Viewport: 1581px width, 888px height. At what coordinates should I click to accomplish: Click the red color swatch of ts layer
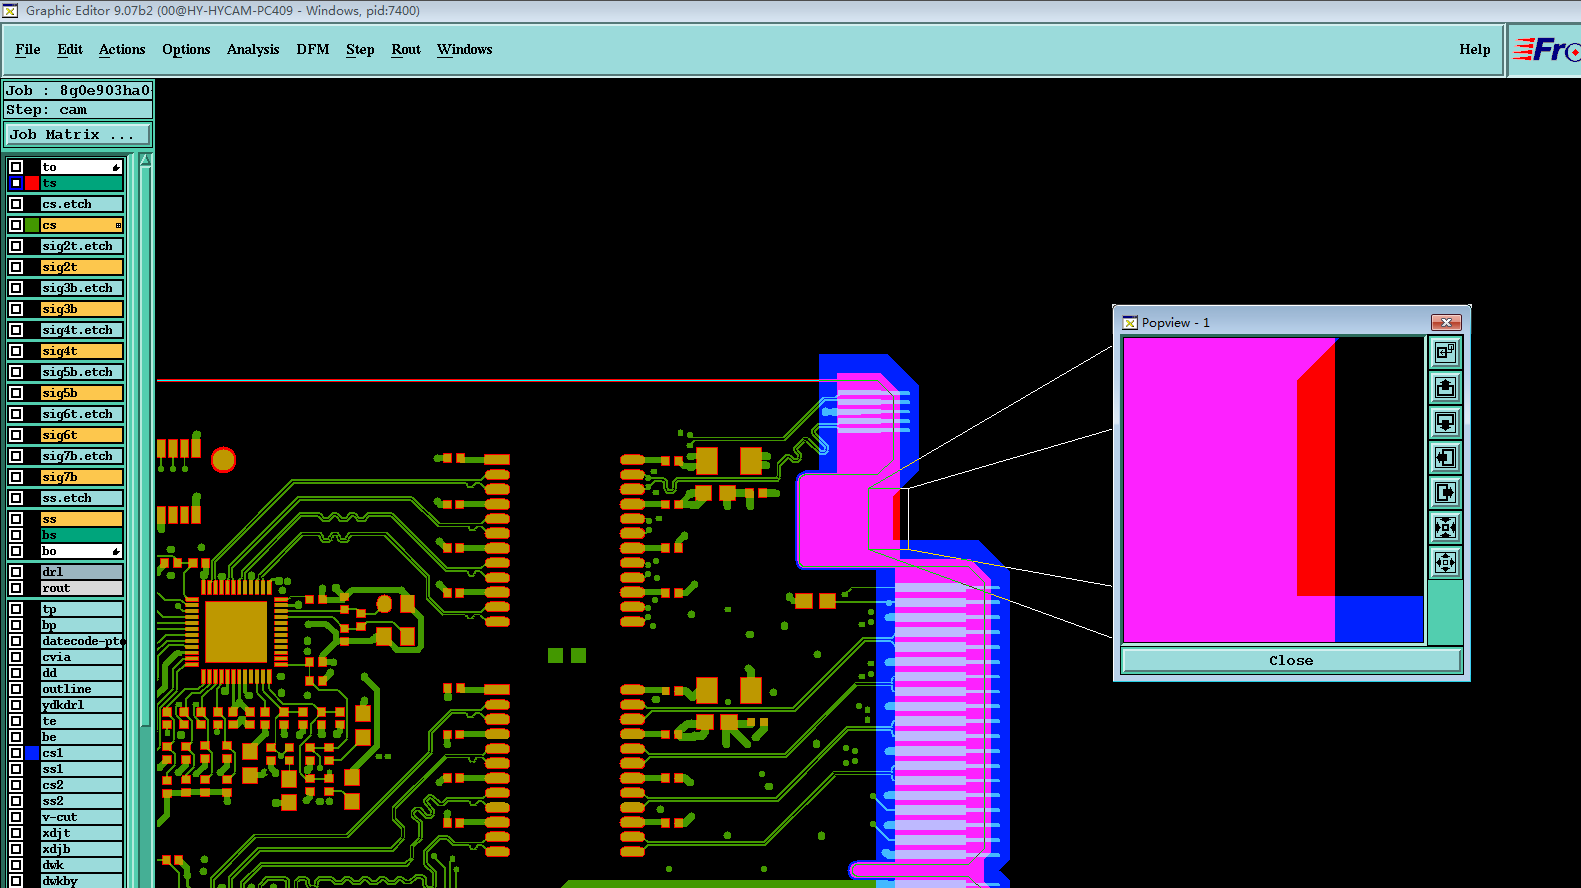tap(32, 183)
